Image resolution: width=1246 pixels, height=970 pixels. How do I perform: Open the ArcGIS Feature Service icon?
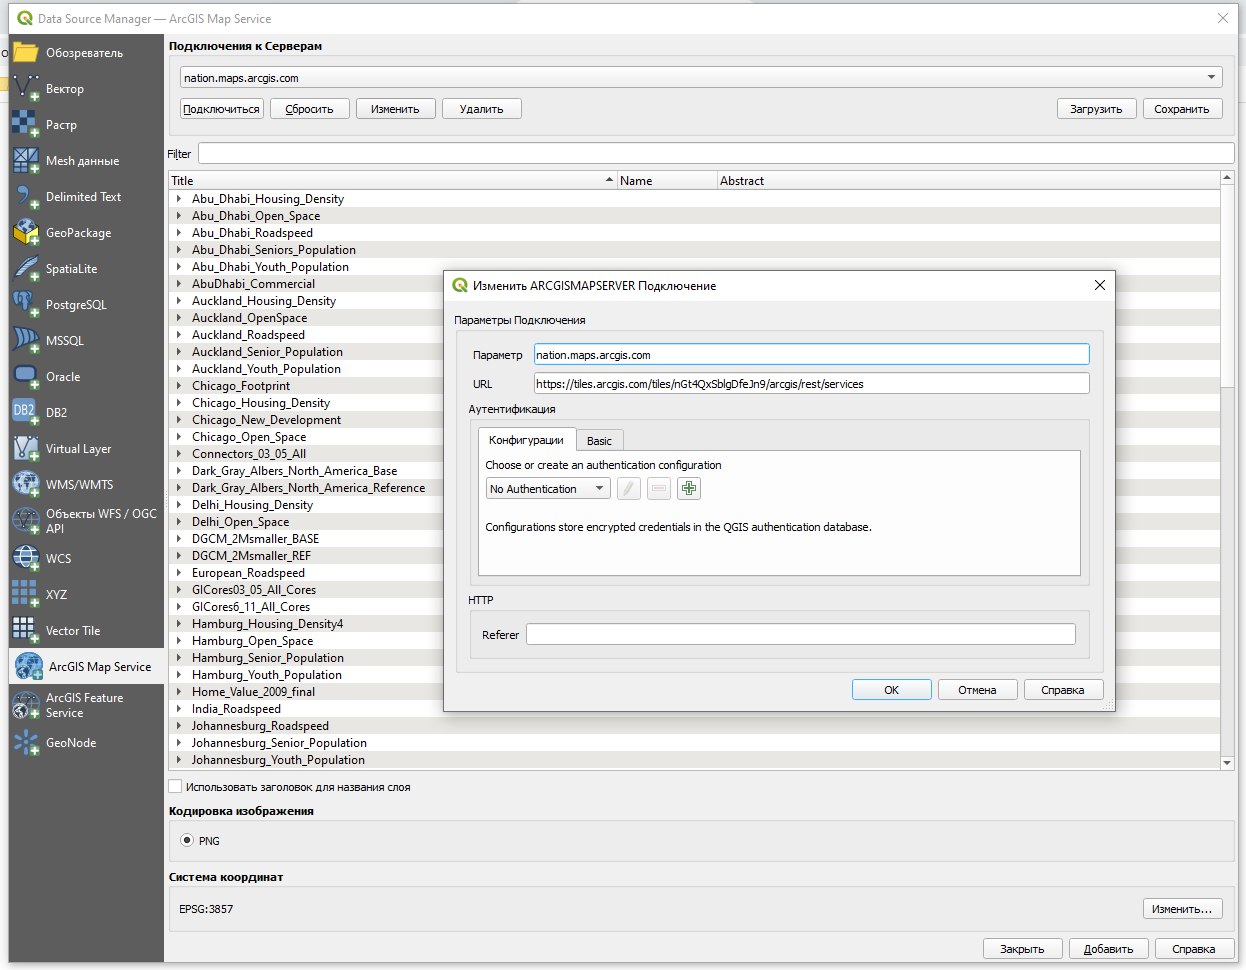point(25,705)
